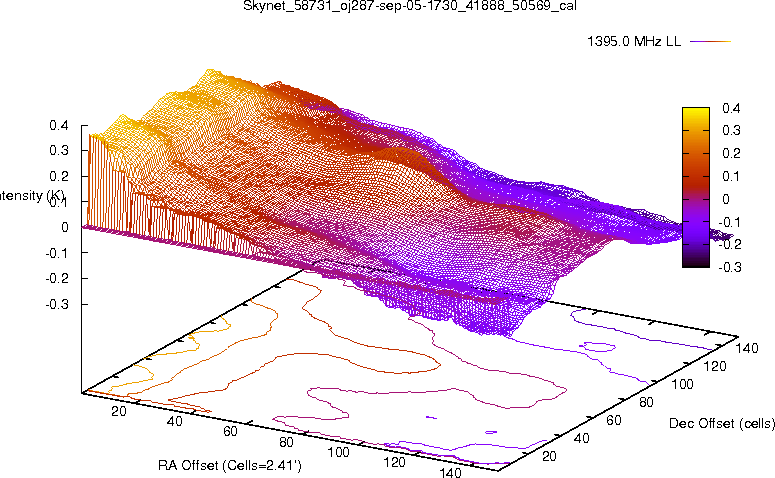
Task: Click the legend line sample beside 1395.0 MHz LL
Action: tap(710, 42)
